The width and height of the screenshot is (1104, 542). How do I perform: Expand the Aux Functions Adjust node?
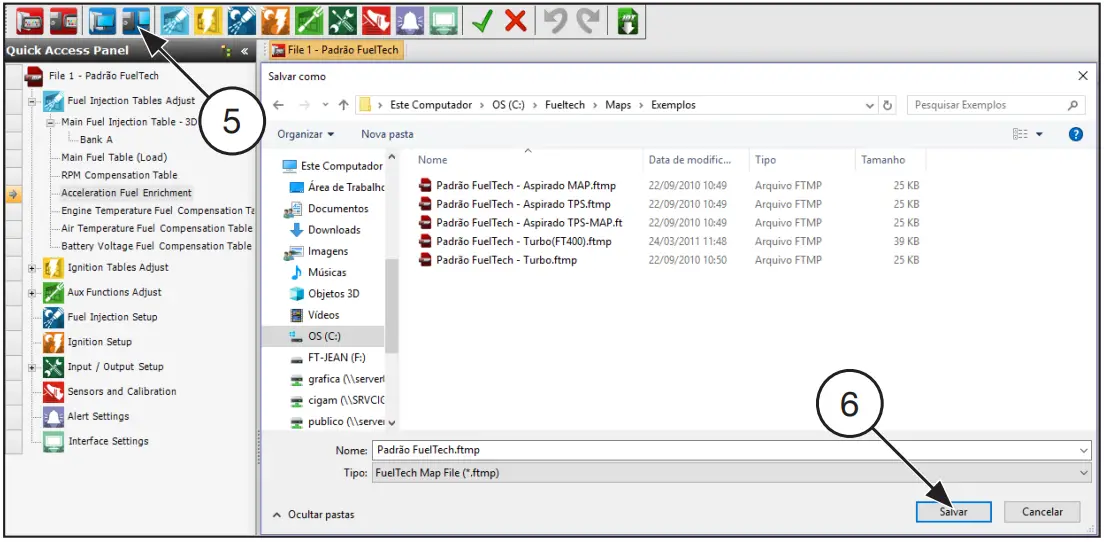coord(32,293)
